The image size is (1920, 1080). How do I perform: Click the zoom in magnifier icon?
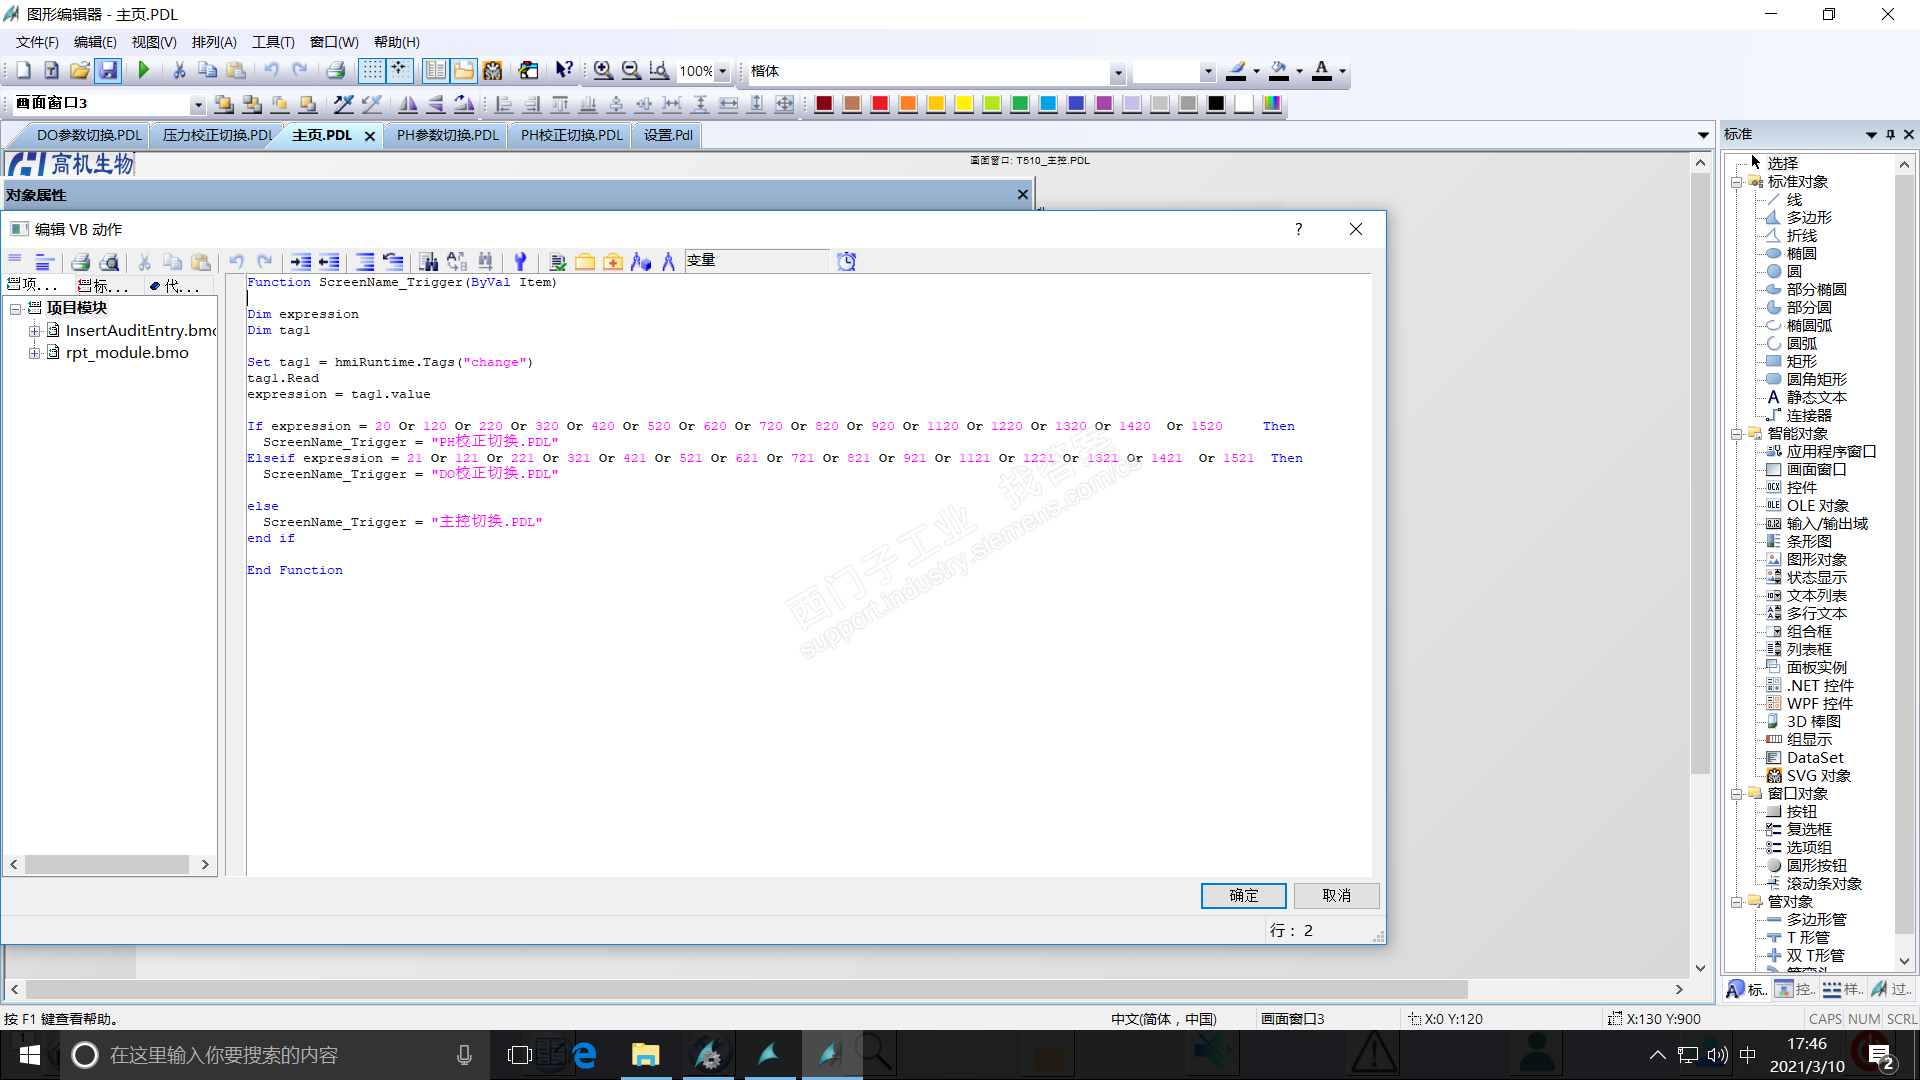coord(602,70)
